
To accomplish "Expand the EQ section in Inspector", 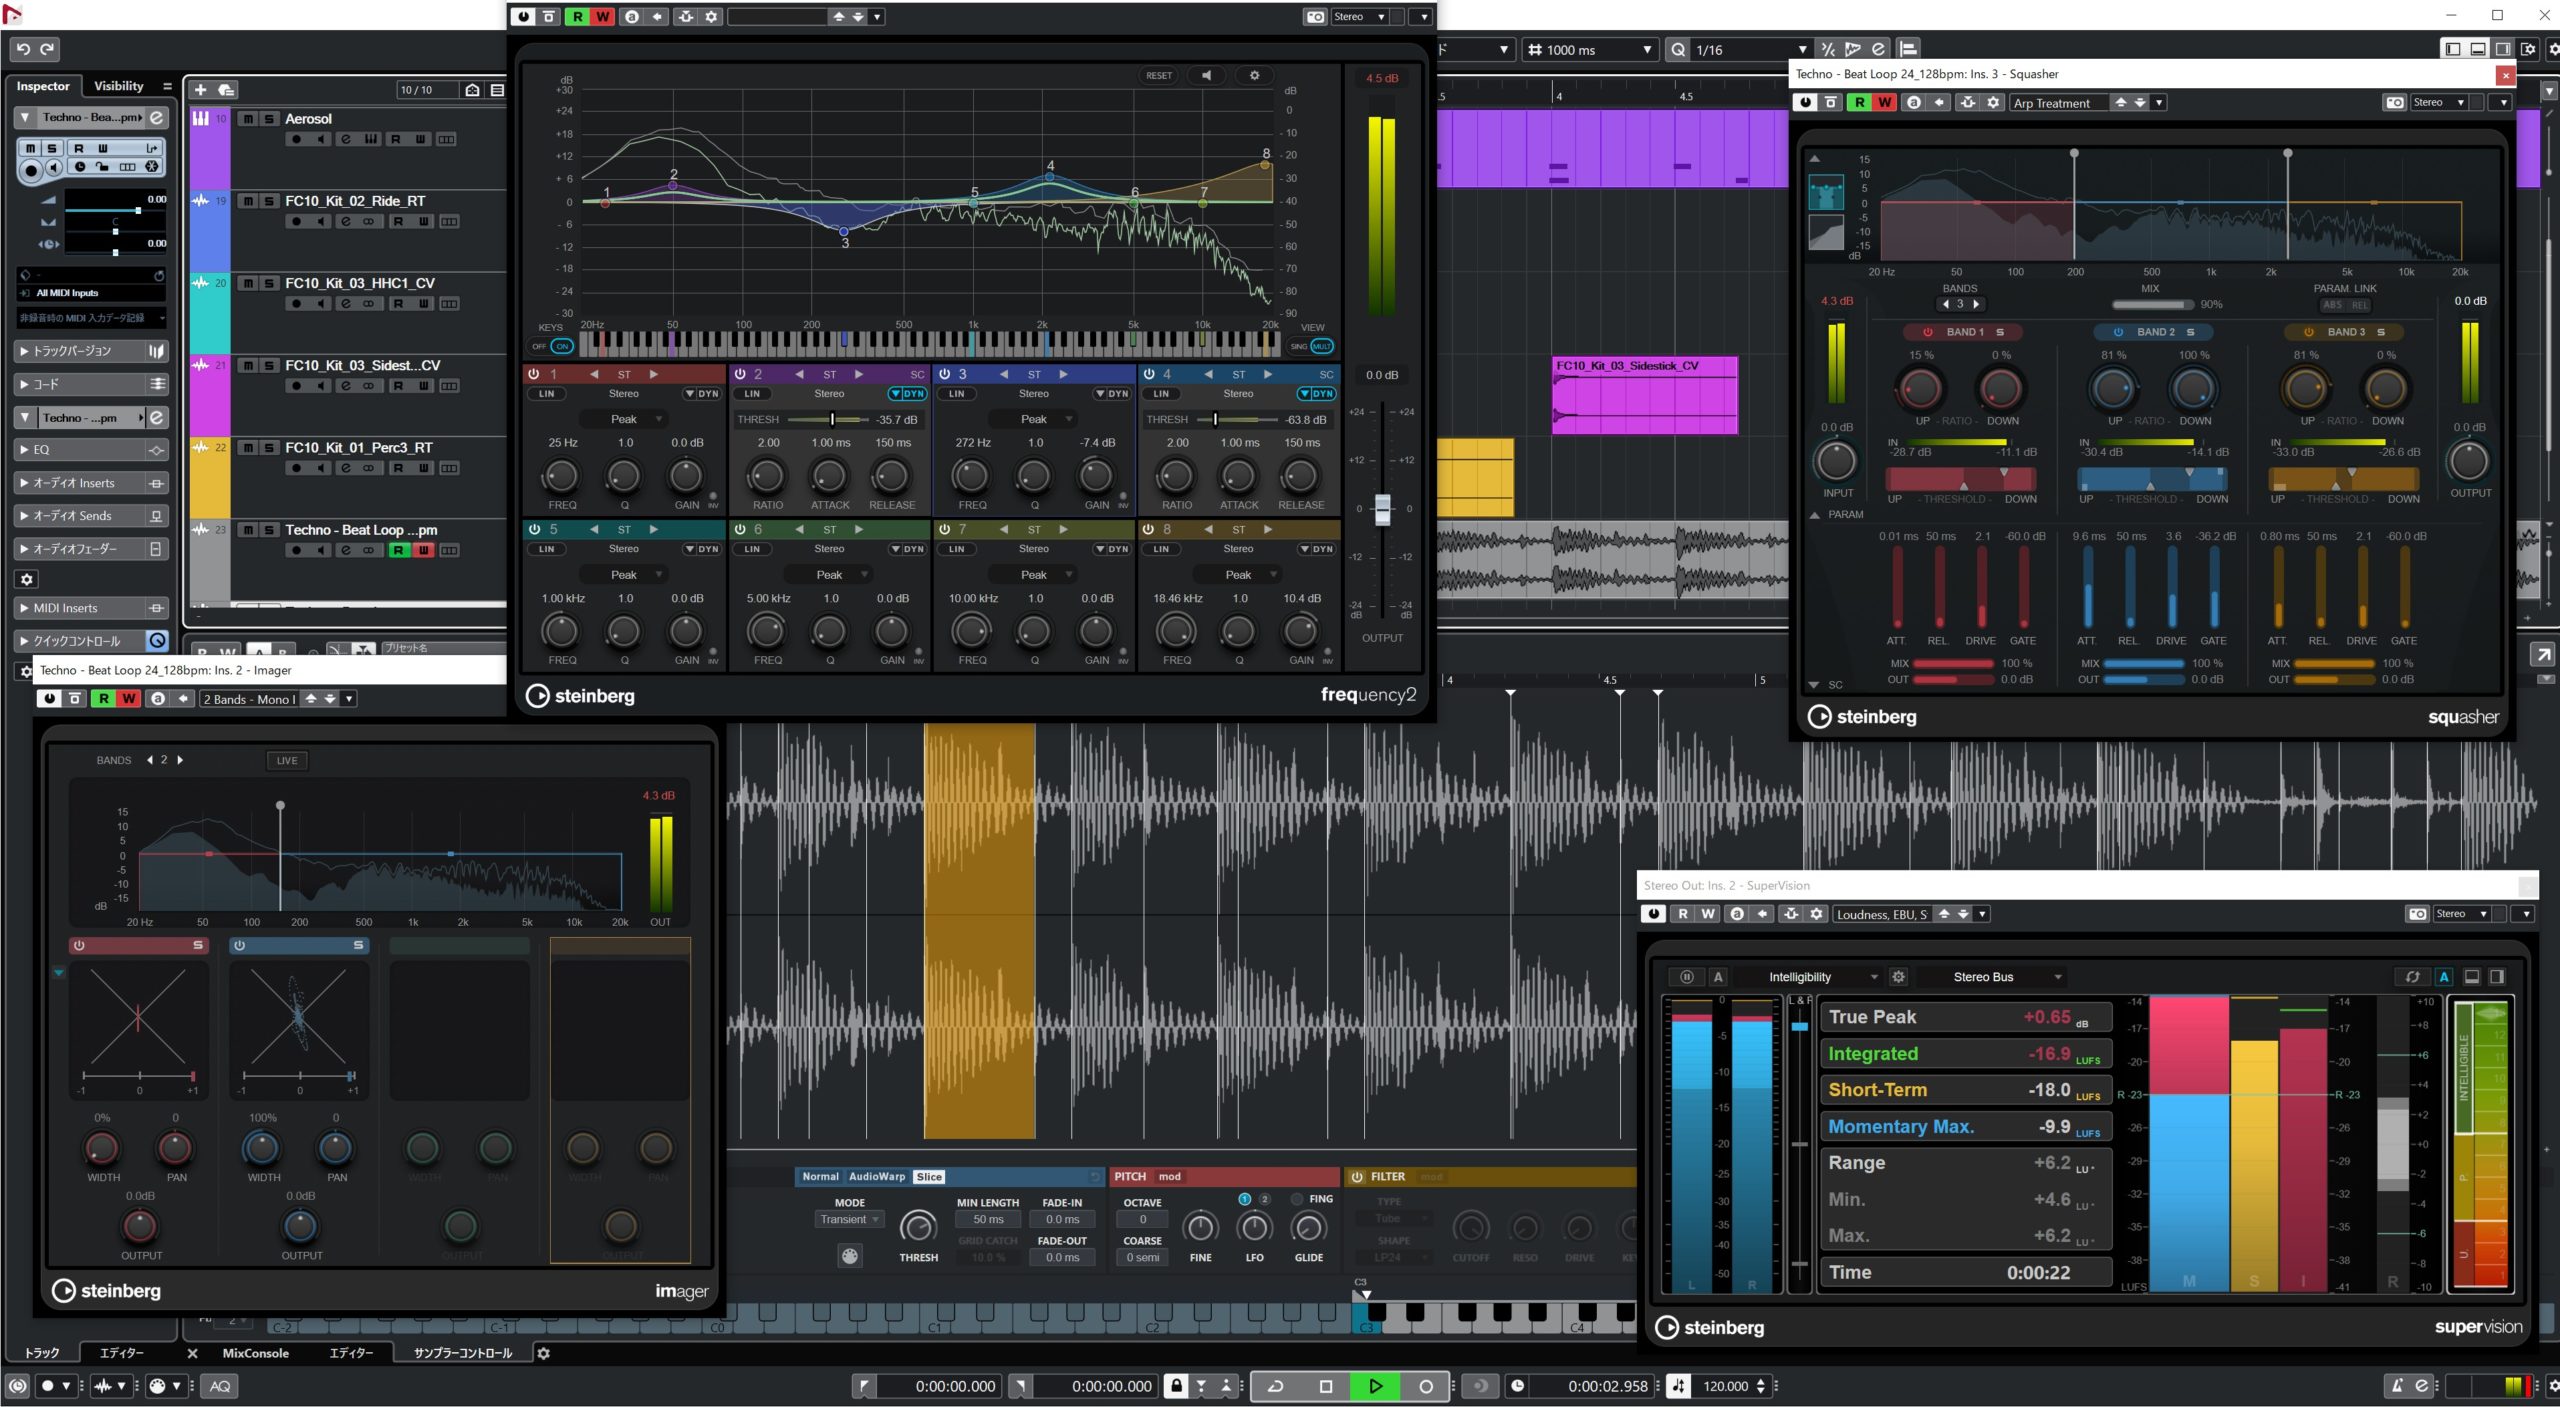I will click(x=90, y=450).
